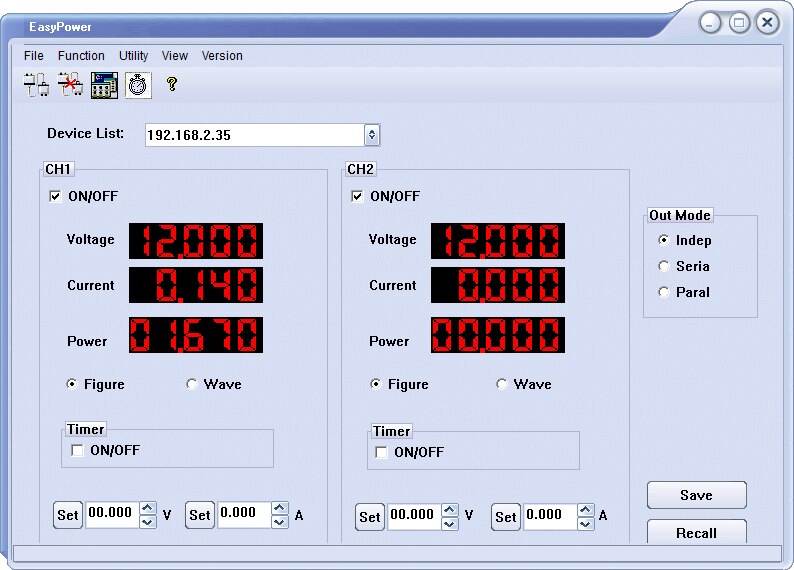
Task: Click CH1 power display reading 01.670
Action: coord(196,335)
